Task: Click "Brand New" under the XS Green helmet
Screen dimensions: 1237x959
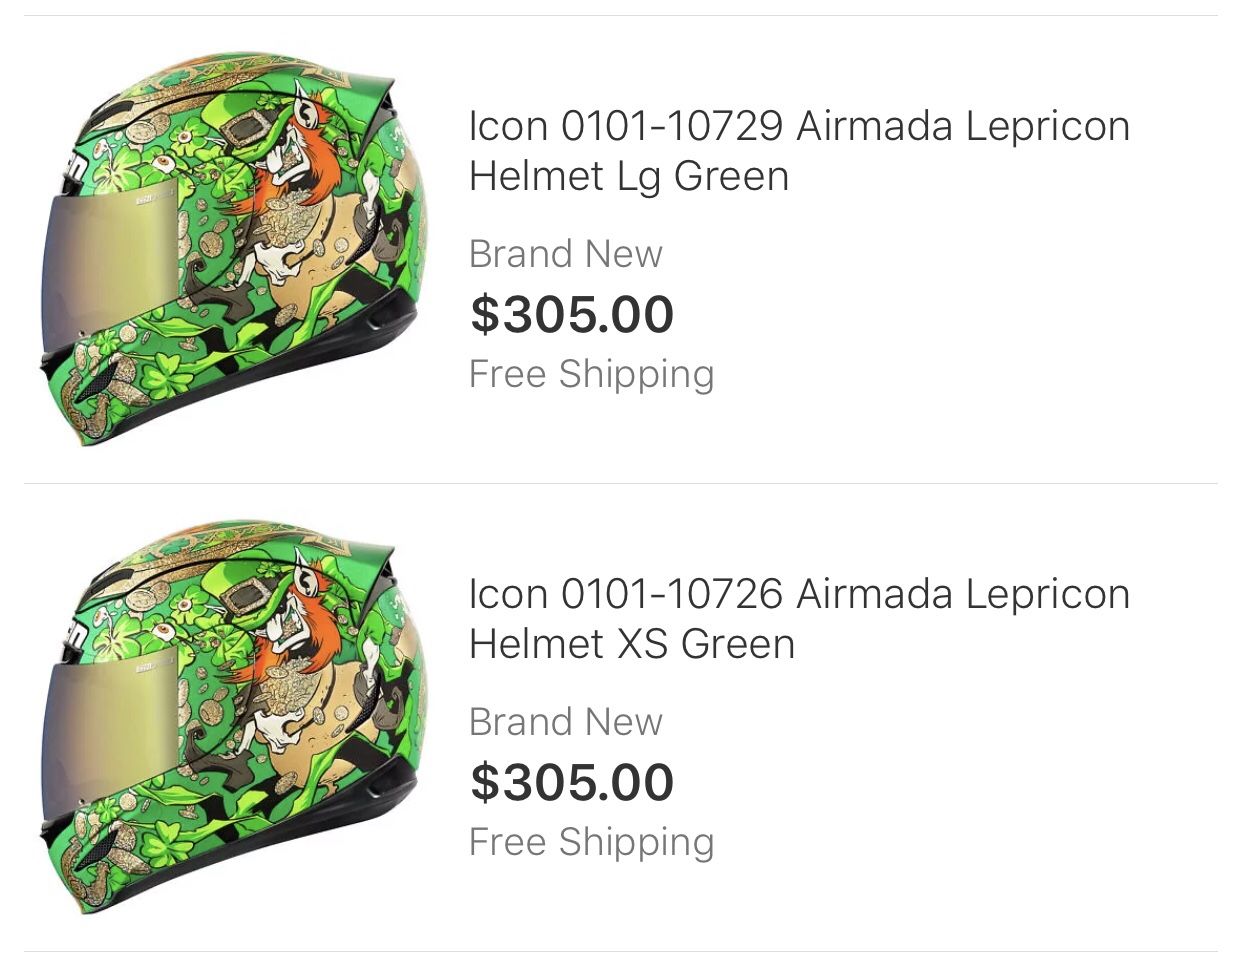Action: click(x=566, y=722)
